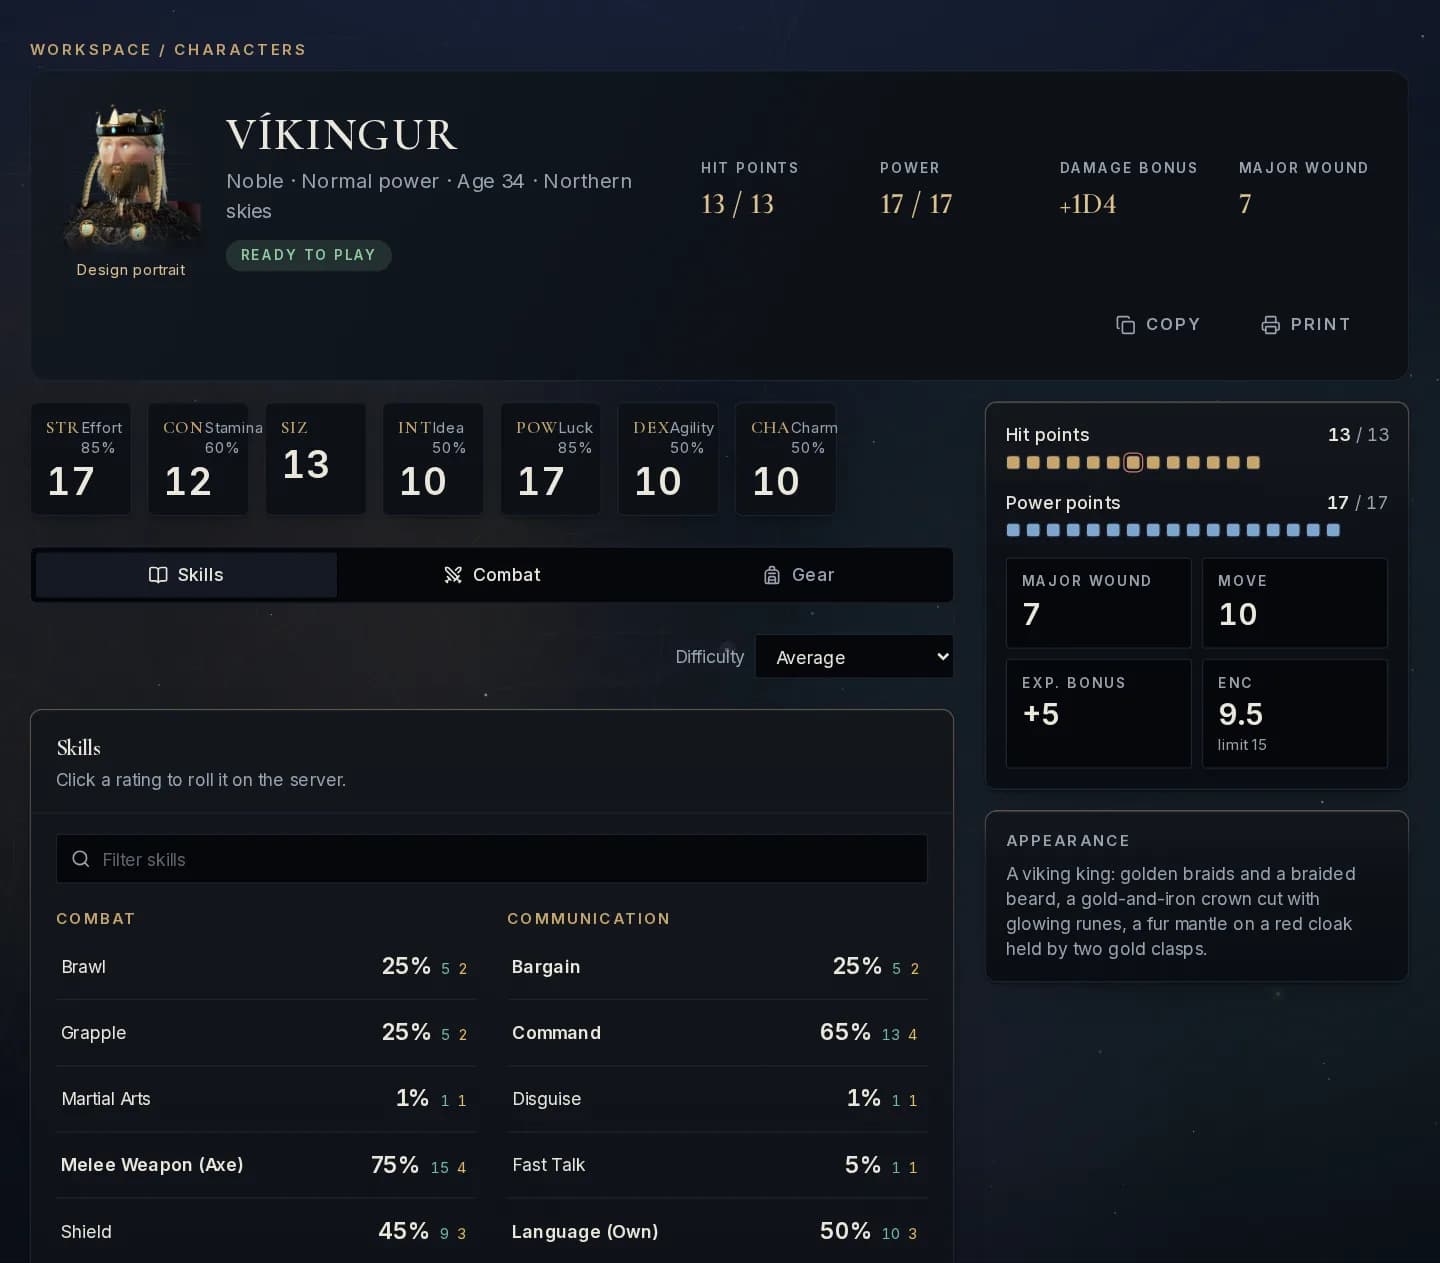Screen dimensions: 1440x1263
Task: Click the Characters breadcrumb link
Action: click(x=240, y=50)
